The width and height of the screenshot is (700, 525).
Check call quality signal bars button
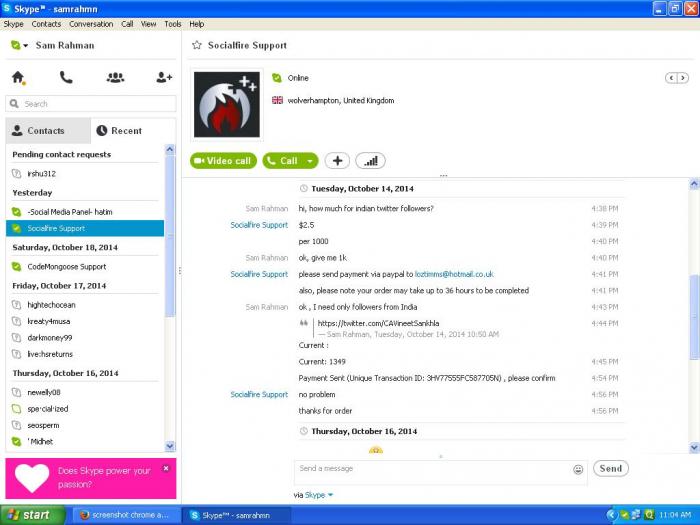click(371, 161)
